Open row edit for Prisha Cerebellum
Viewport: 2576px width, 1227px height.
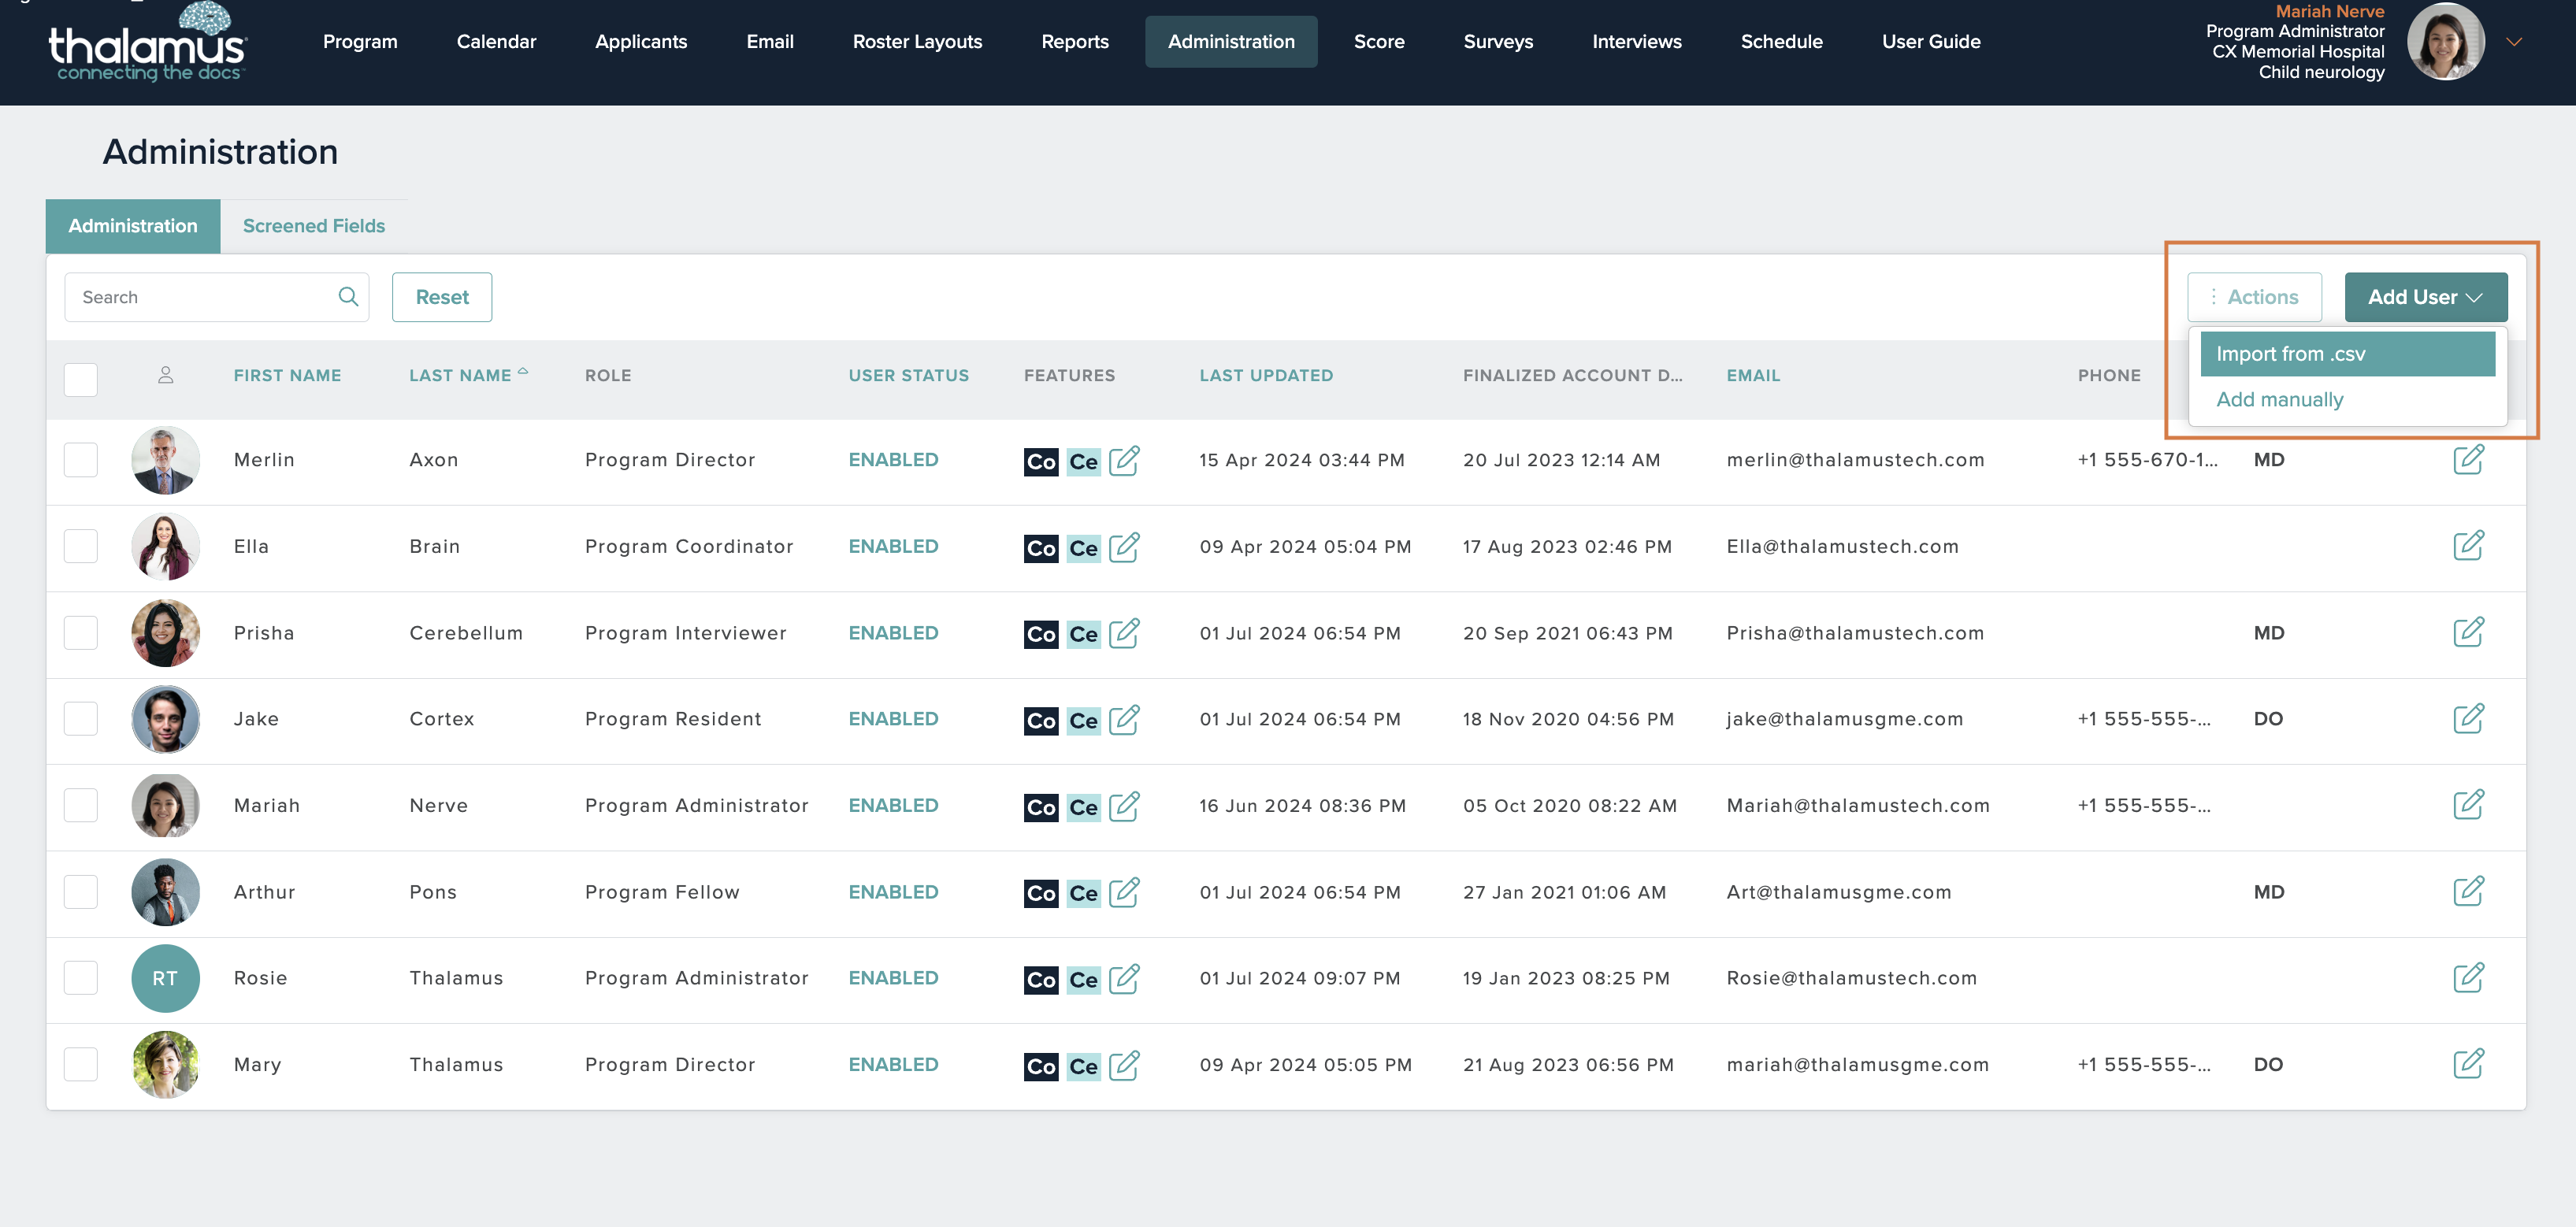coord(2468,632)
